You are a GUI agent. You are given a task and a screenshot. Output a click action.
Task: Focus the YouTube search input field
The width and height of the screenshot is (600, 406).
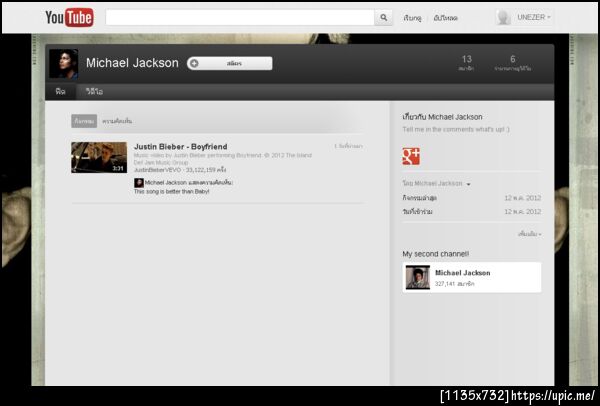pyautogui.click(x=240, y=18)
